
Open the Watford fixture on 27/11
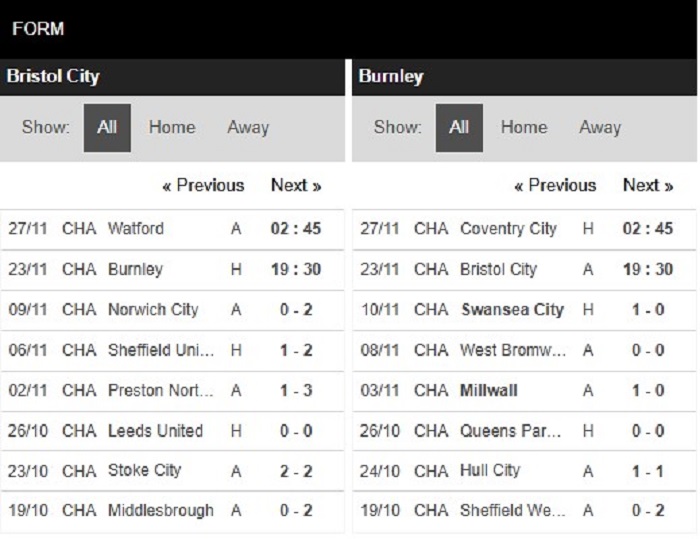(172, 229)
